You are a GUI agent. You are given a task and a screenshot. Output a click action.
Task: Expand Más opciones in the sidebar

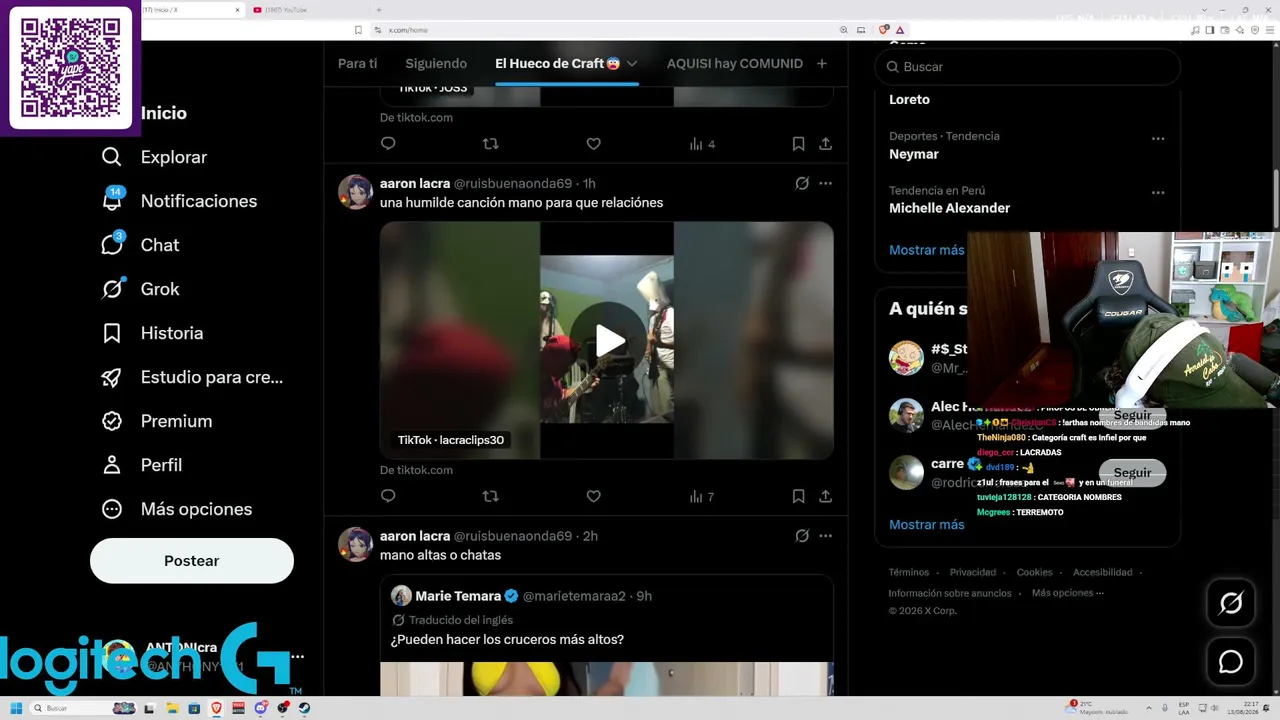coord(176,509)
